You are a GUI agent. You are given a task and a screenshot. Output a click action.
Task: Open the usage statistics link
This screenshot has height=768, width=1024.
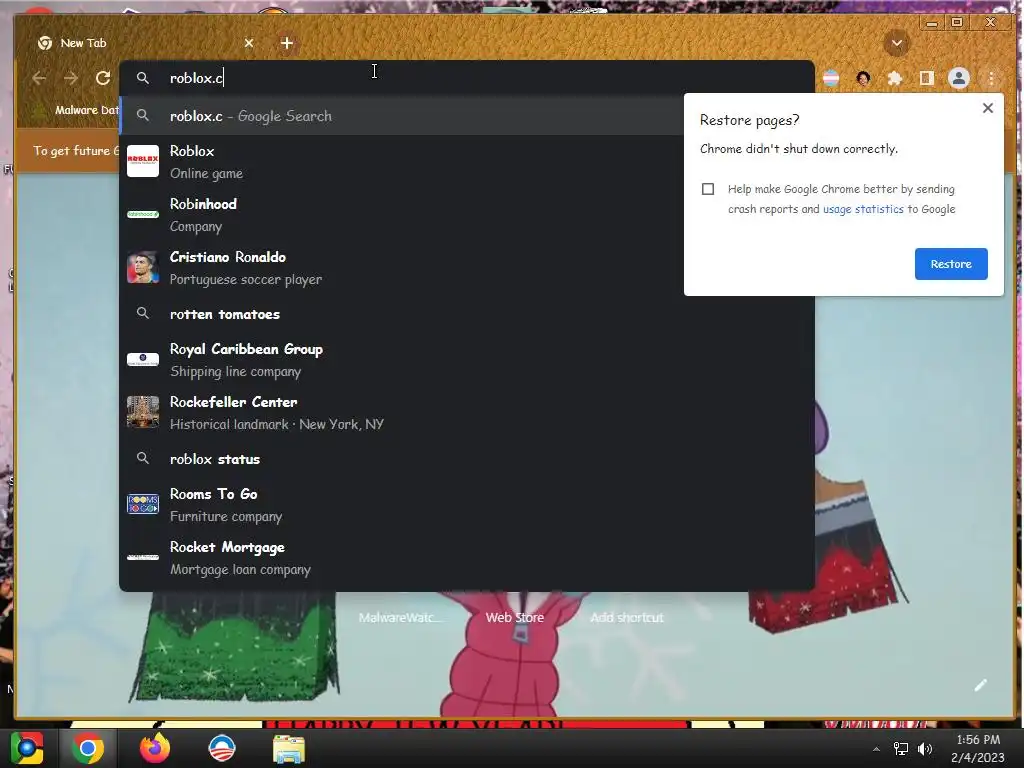863,209
